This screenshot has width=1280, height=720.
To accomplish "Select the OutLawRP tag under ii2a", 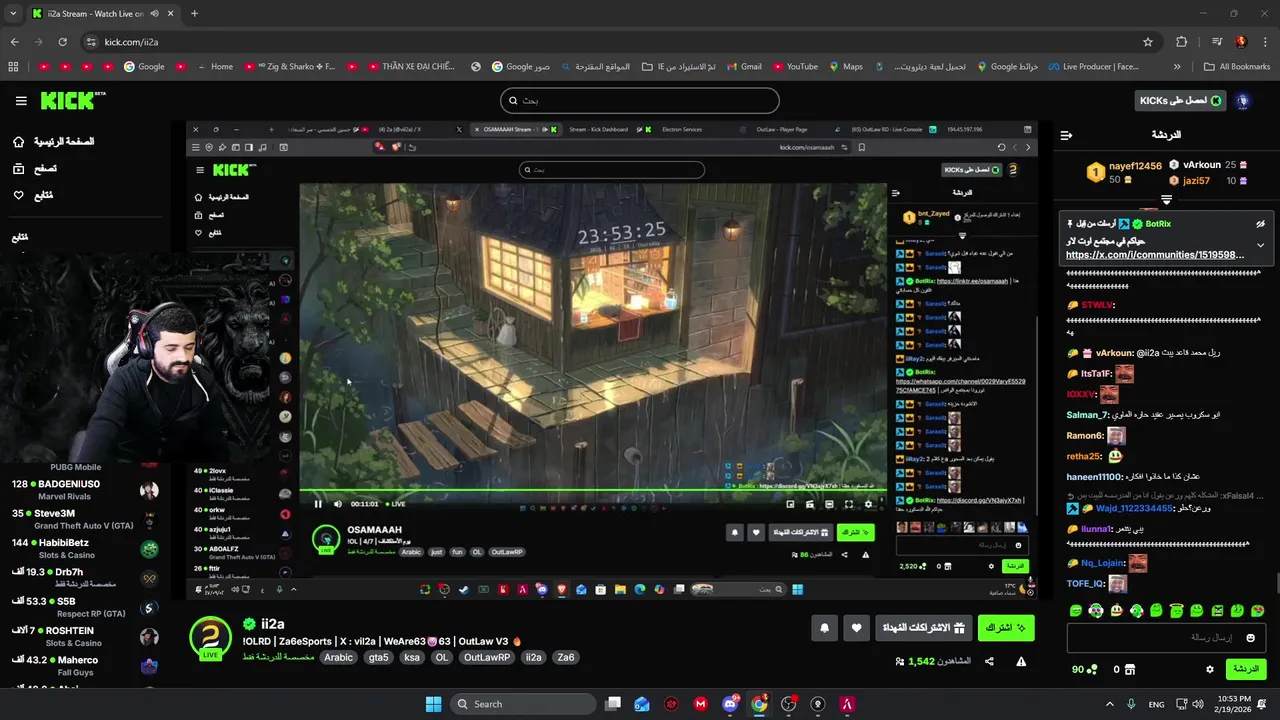I will (x=487, y=657).
